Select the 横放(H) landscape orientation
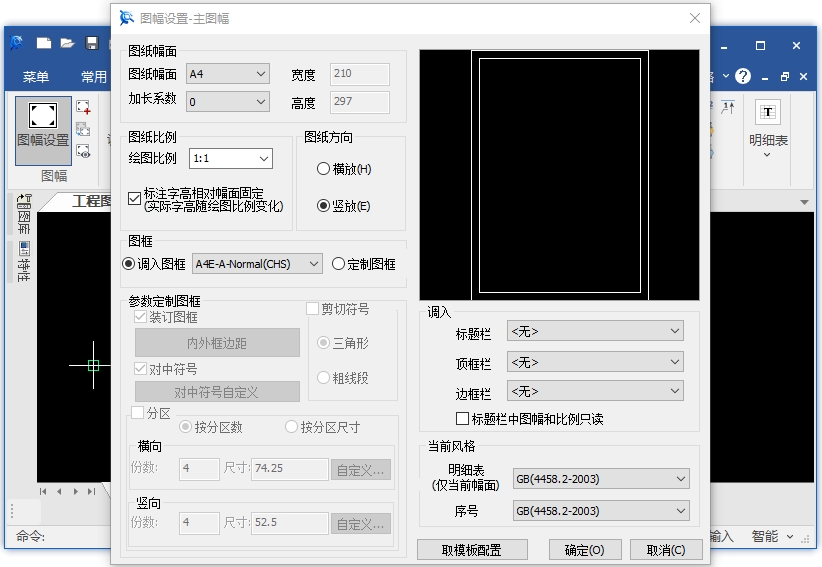 click(323, 169)
